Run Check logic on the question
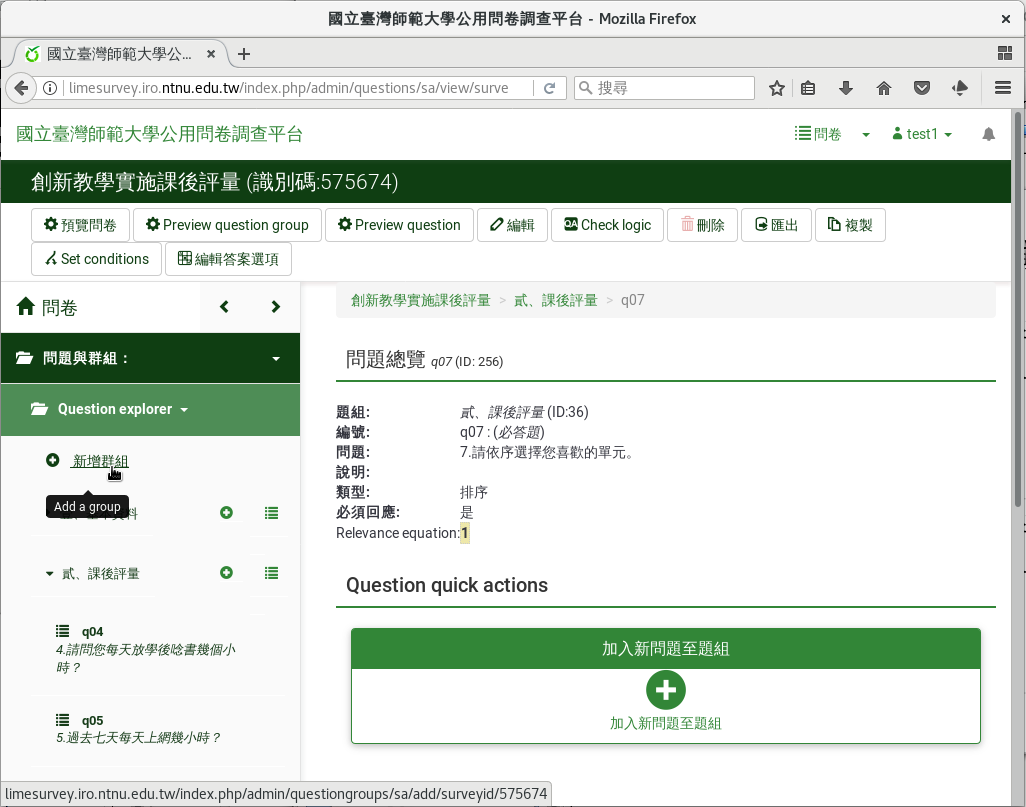 pos(607,225)
